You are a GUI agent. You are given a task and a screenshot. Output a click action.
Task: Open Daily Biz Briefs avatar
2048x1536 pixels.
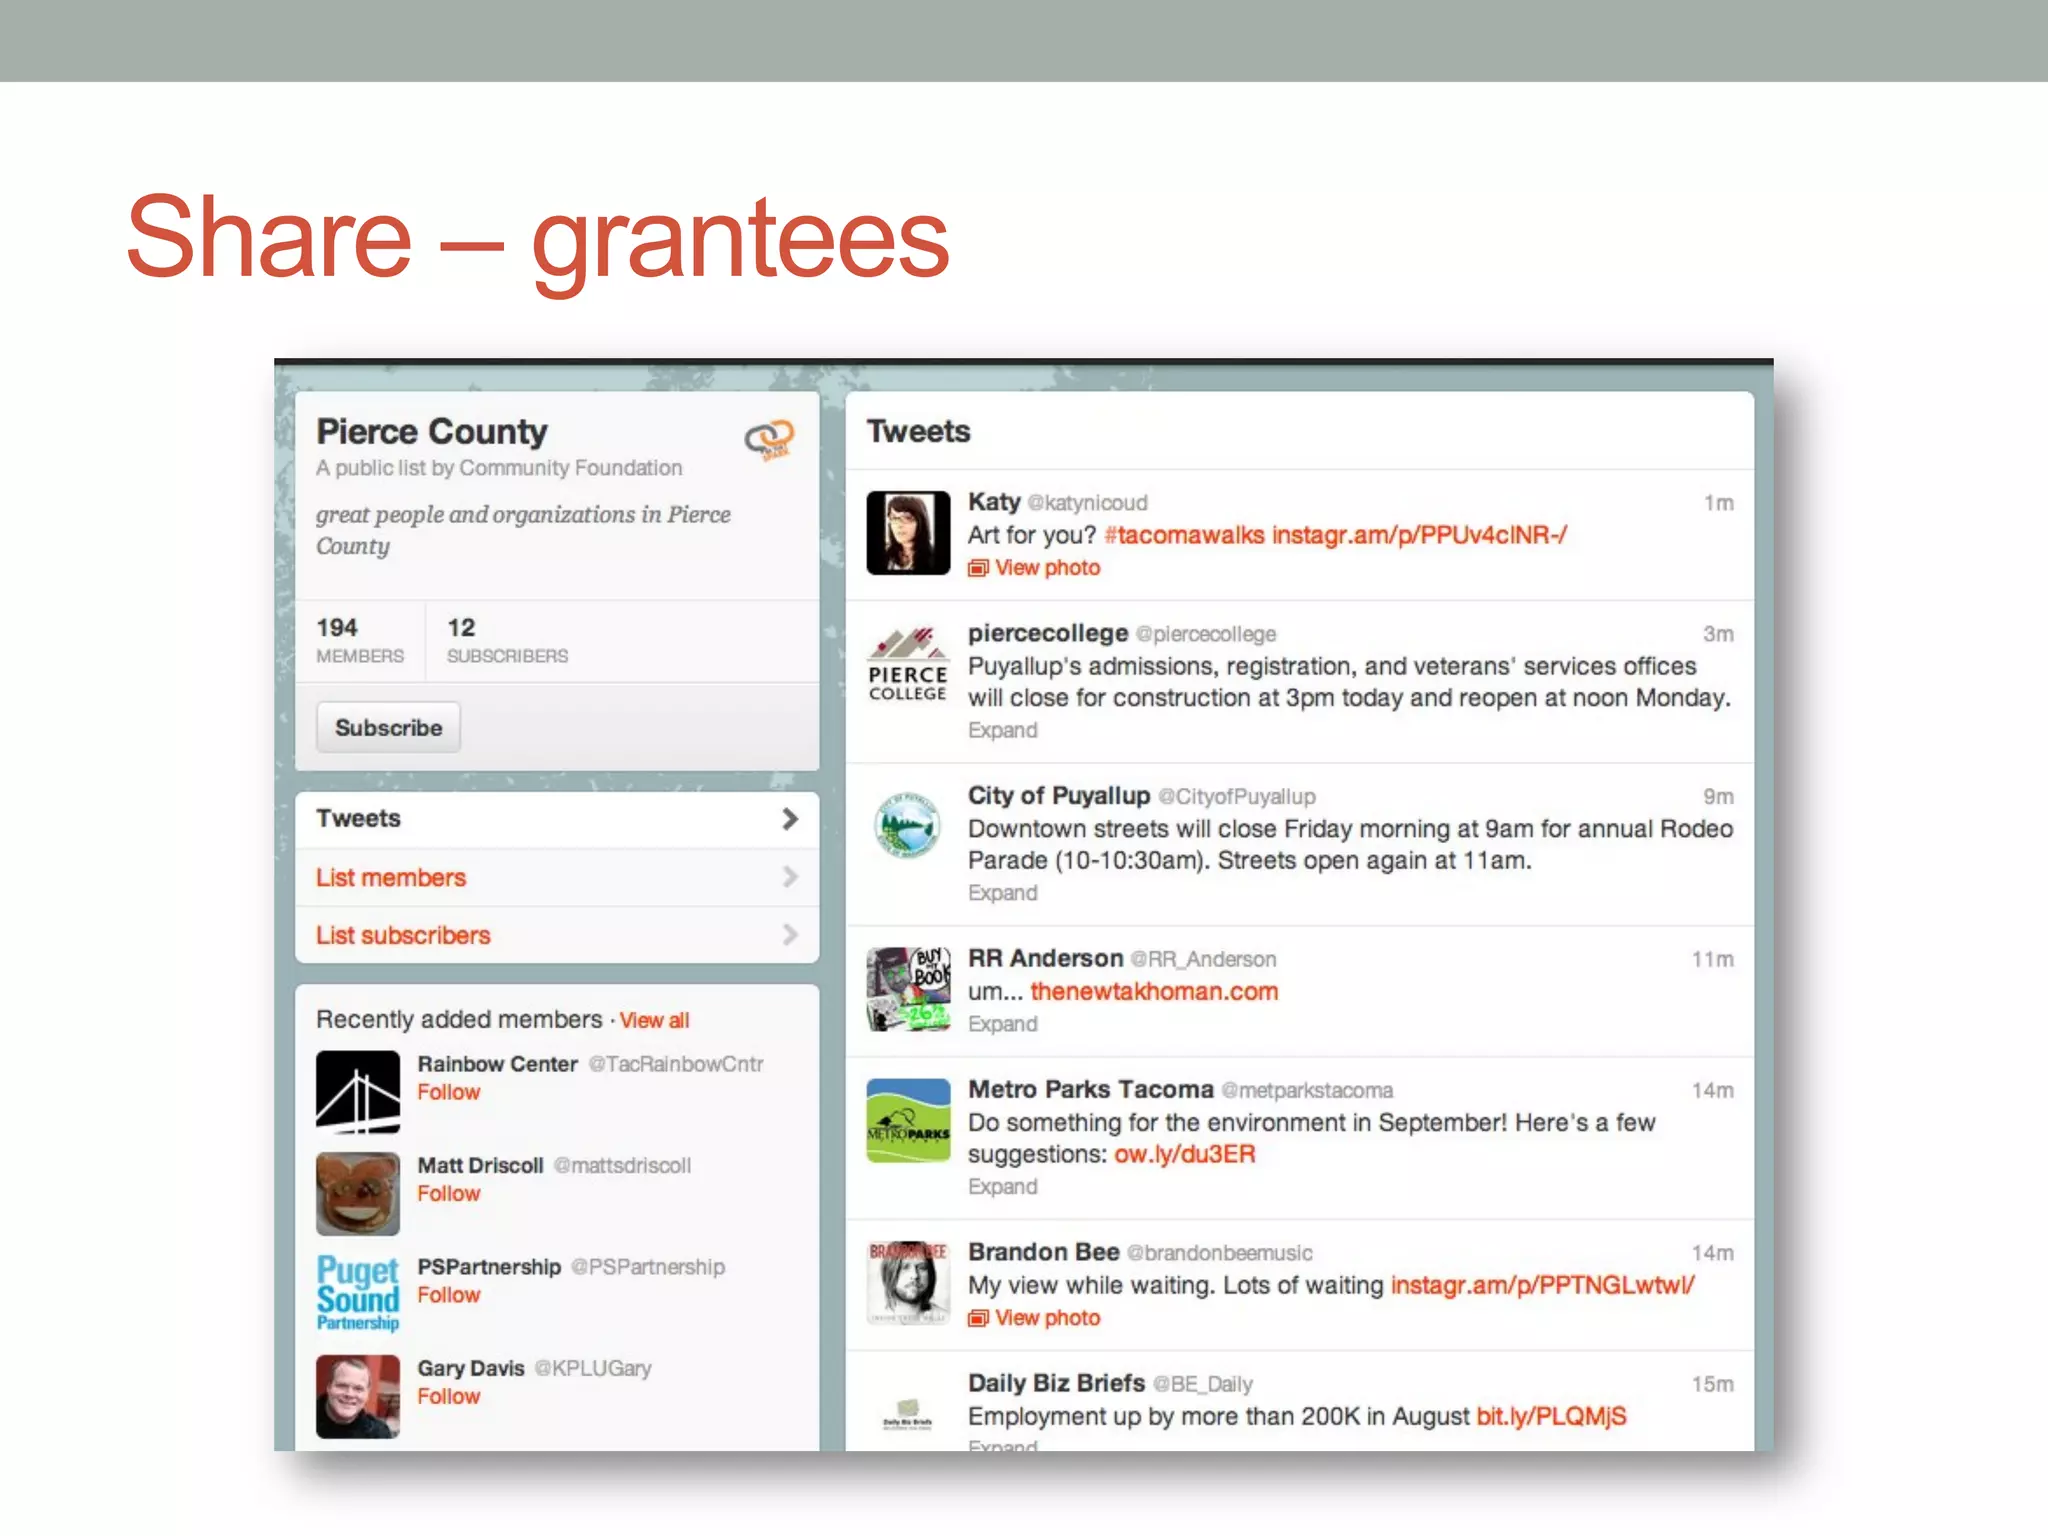pos(908,1414)
